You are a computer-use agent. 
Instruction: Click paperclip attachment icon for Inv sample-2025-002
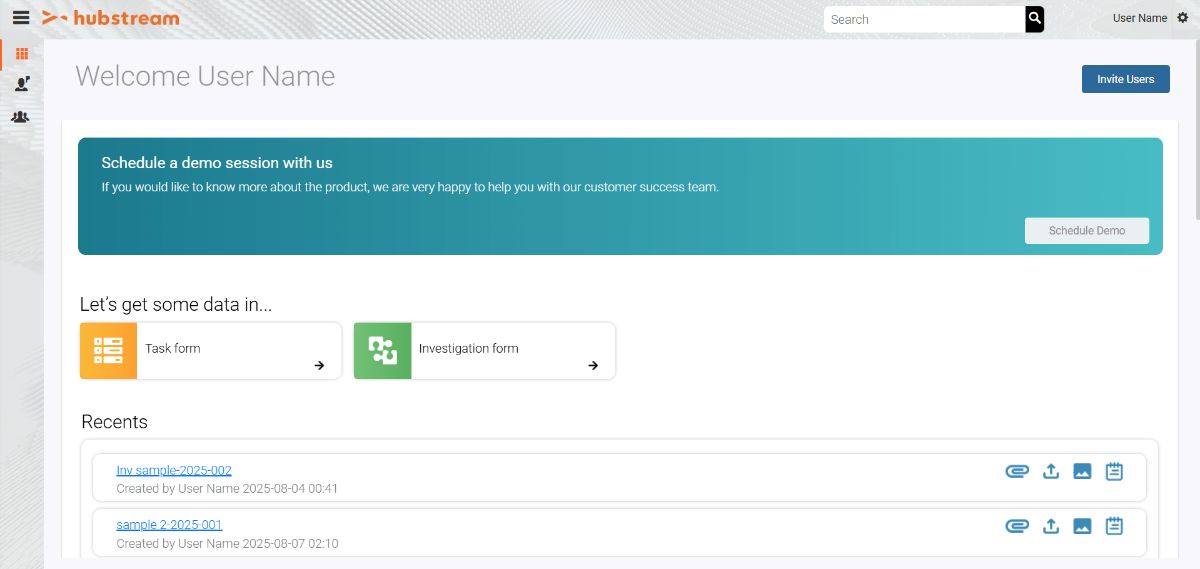point(1017,471)
